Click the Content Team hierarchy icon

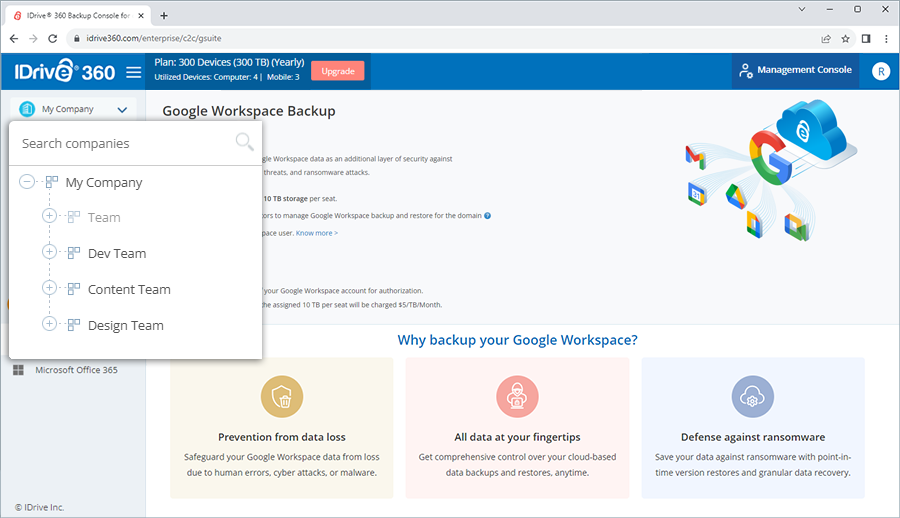tap(73, 289)
